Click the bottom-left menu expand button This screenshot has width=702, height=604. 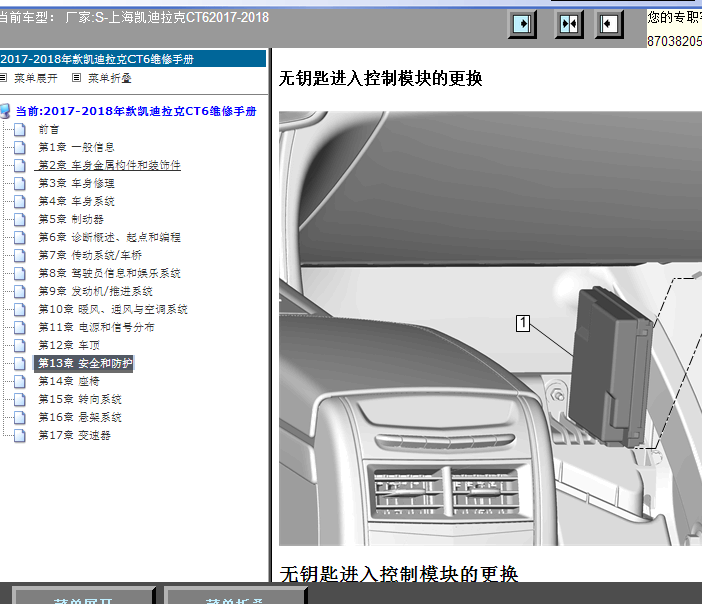pos(83,596)
